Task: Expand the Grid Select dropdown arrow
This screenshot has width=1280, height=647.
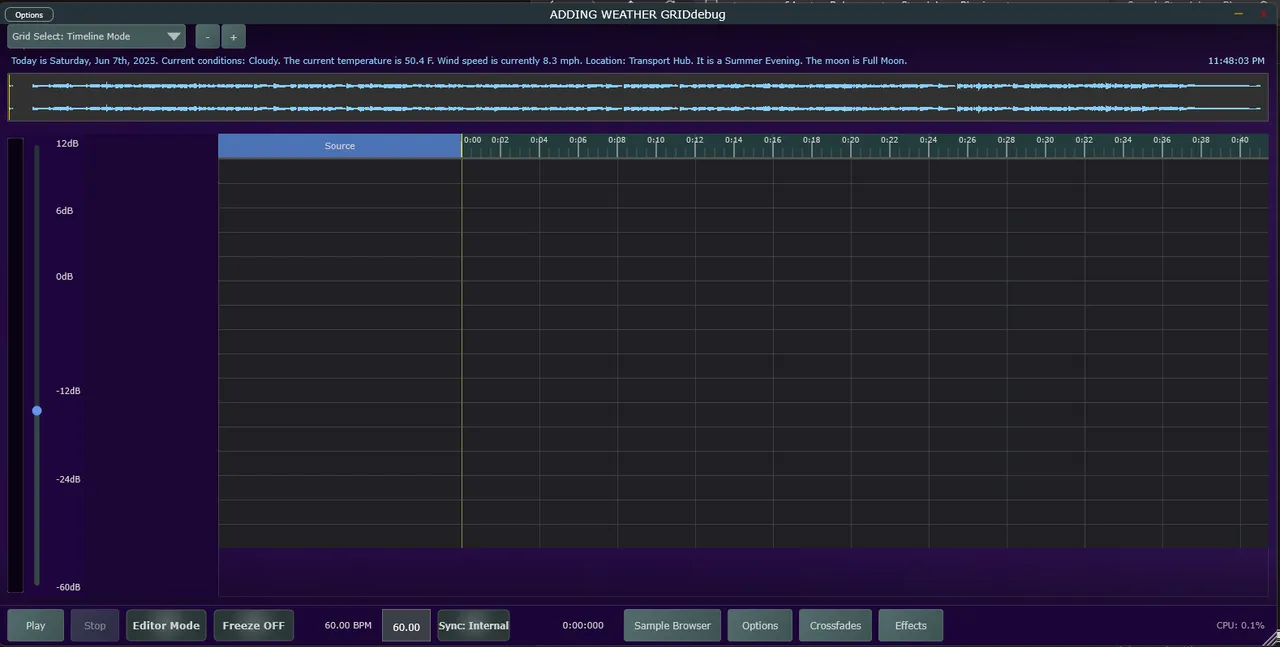Action: tap(174, 37)
